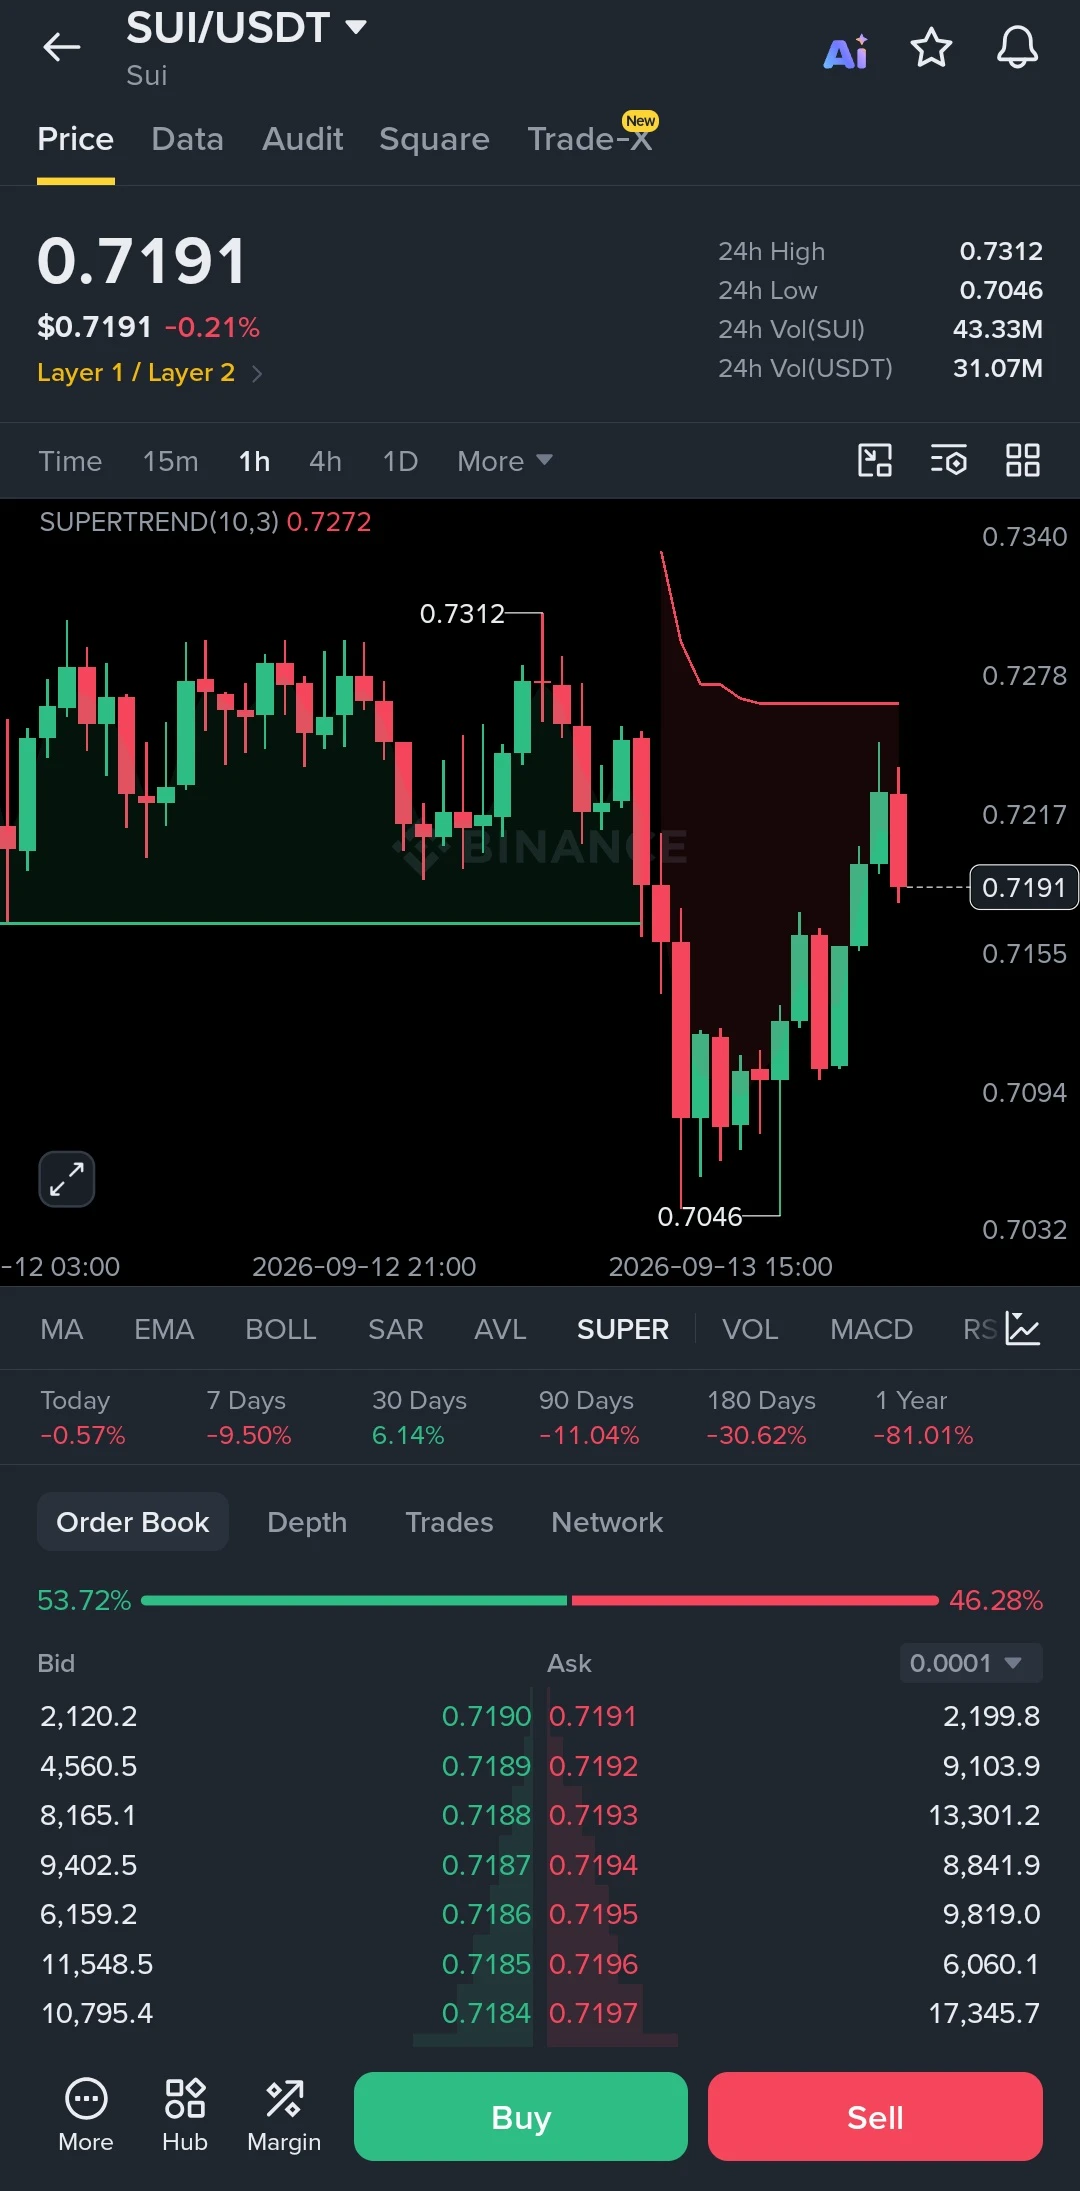Select the 1D interval

[400, 461]
